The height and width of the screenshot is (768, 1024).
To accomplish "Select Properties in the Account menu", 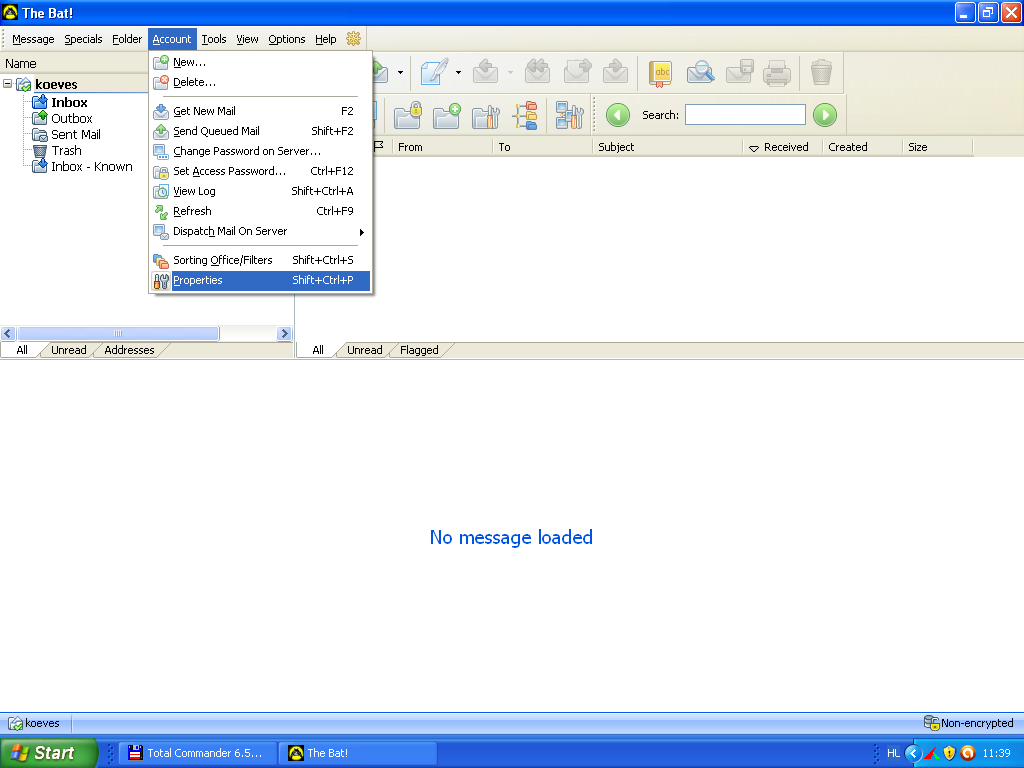I will click(261, 281).
